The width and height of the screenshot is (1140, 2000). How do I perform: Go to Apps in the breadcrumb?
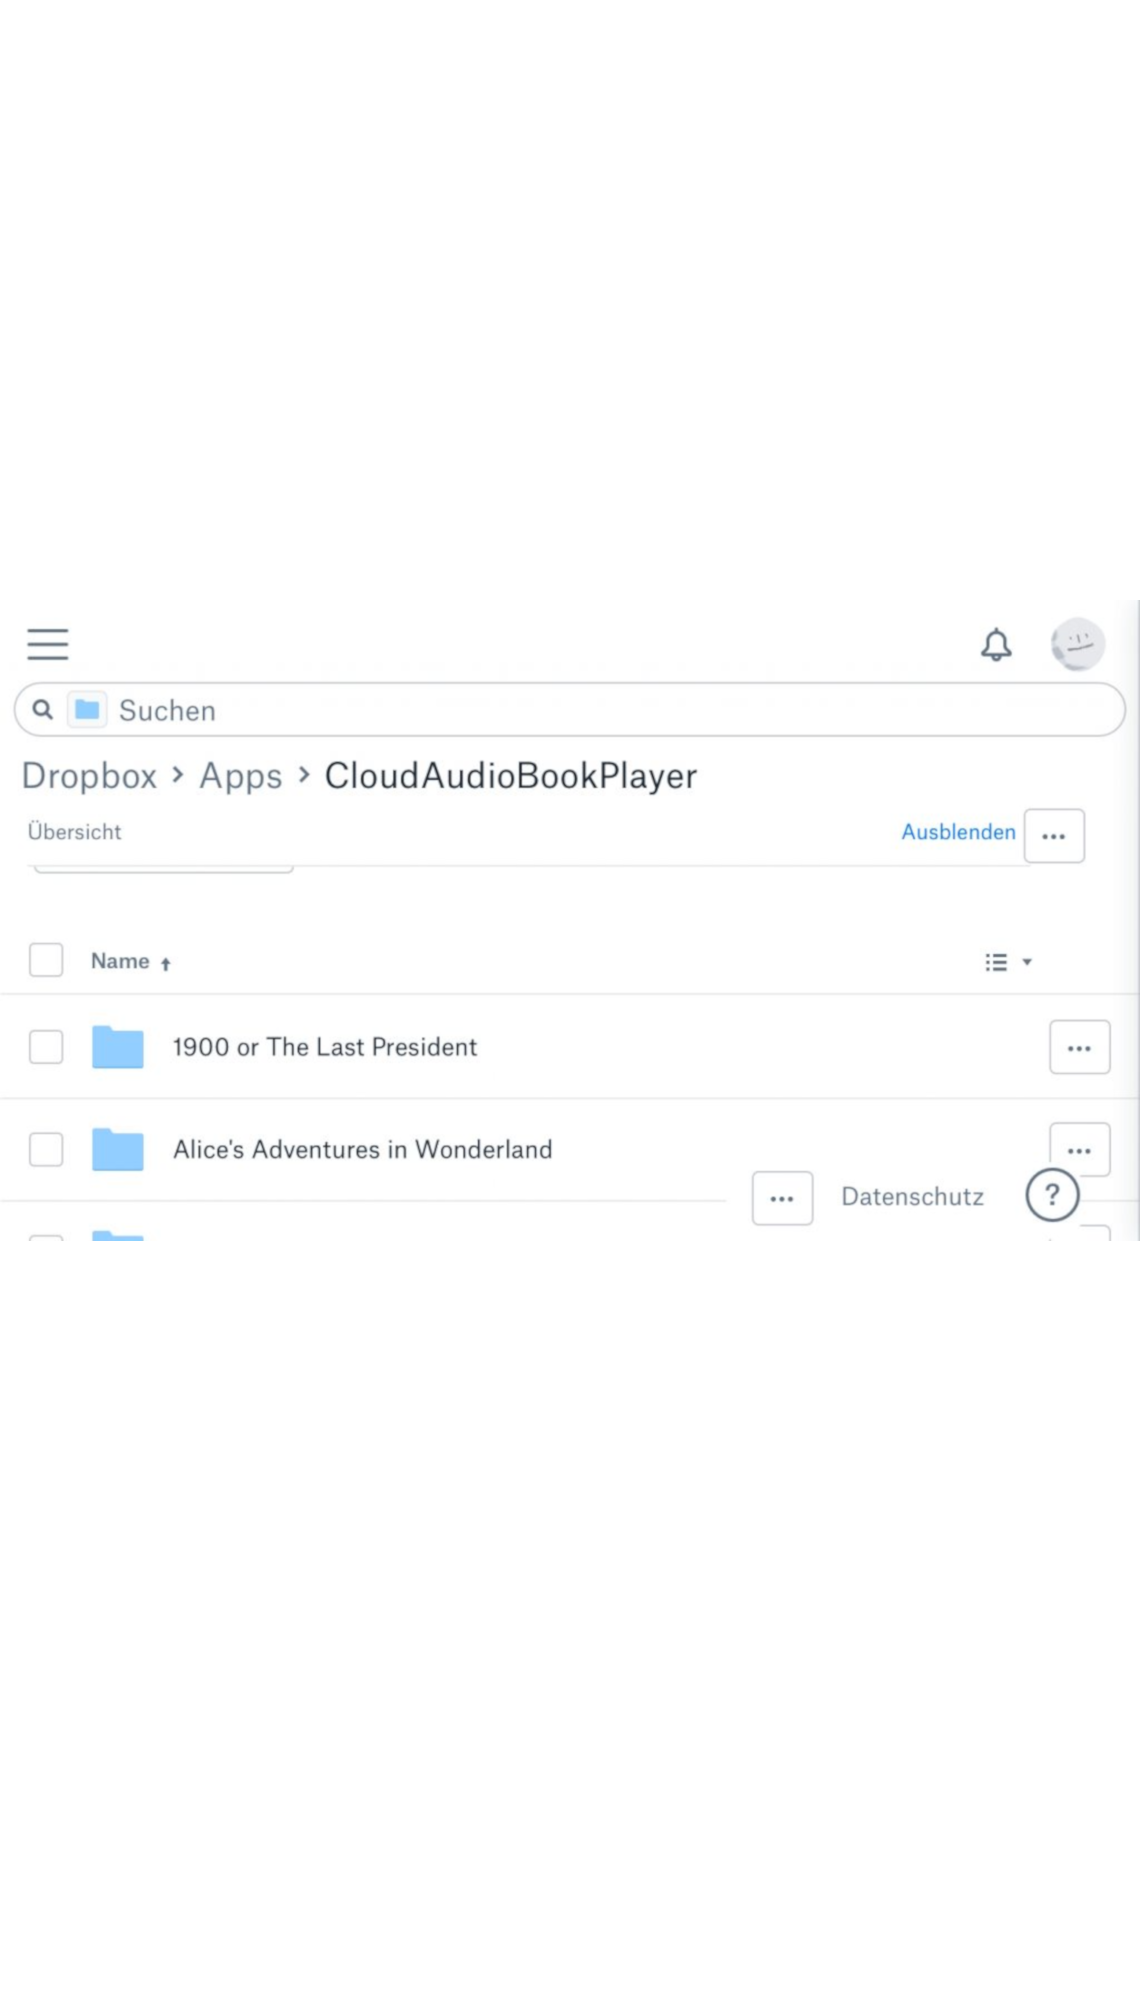(241, 776)
